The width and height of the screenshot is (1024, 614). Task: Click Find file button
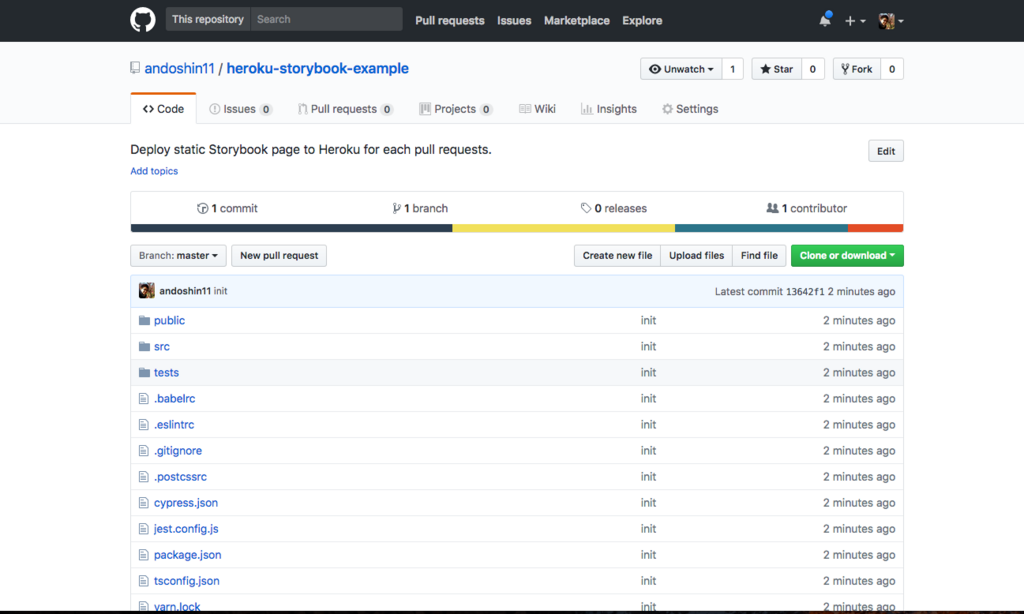coord(759,255)
